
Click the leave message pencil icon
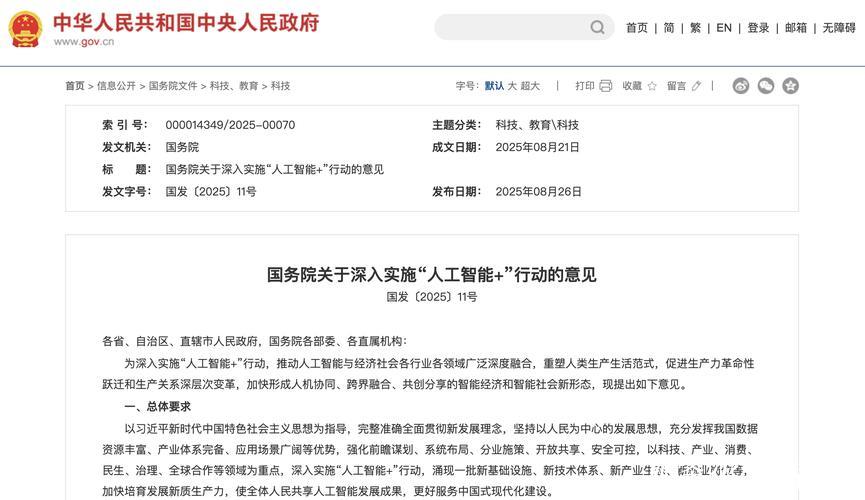coord(697,86)
